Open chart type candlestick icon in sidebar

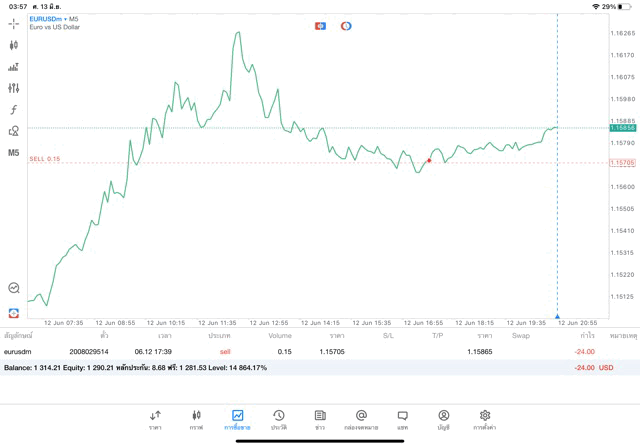tap(13, 45)
